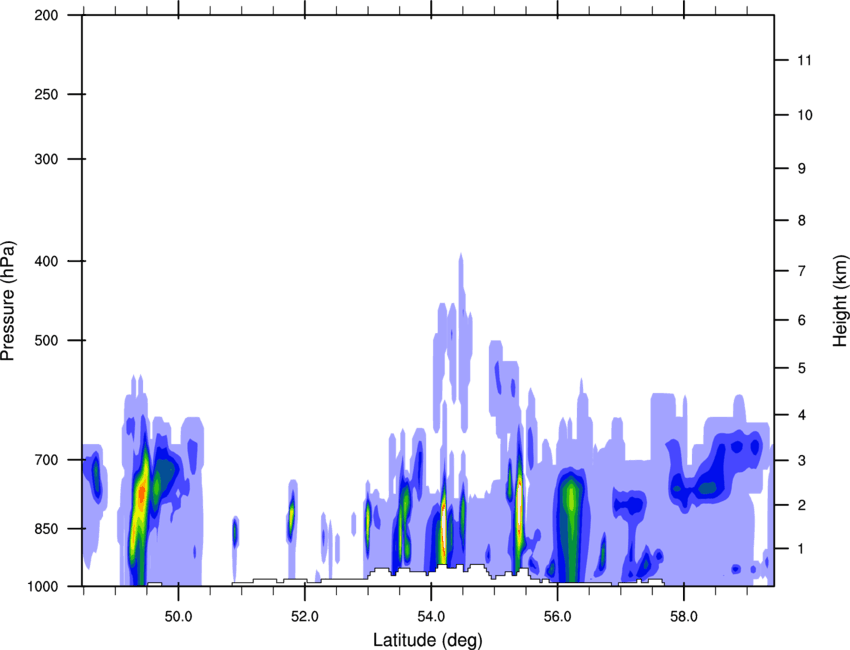Pick the 8 km height label
850x650 pixels.
point(802,220)
